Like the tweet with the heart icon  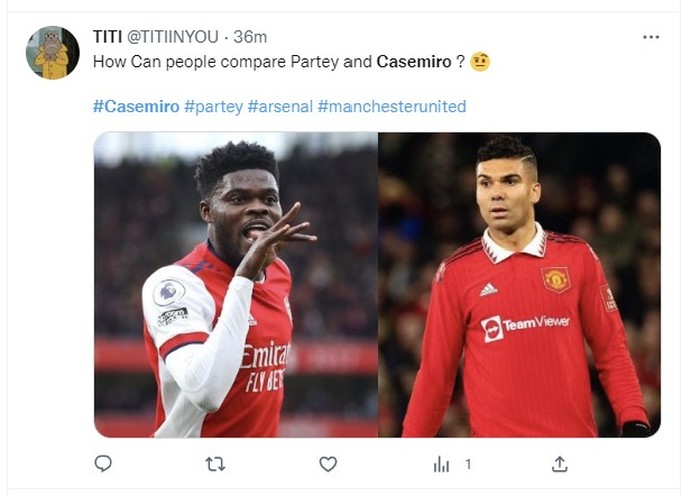[x=328, y=463]
